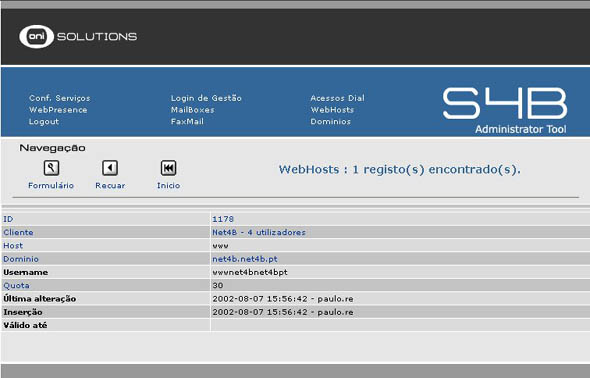The image size is (590, 378).
Task: Open the Domínios menu item
Action: click(x=330, y=121)
